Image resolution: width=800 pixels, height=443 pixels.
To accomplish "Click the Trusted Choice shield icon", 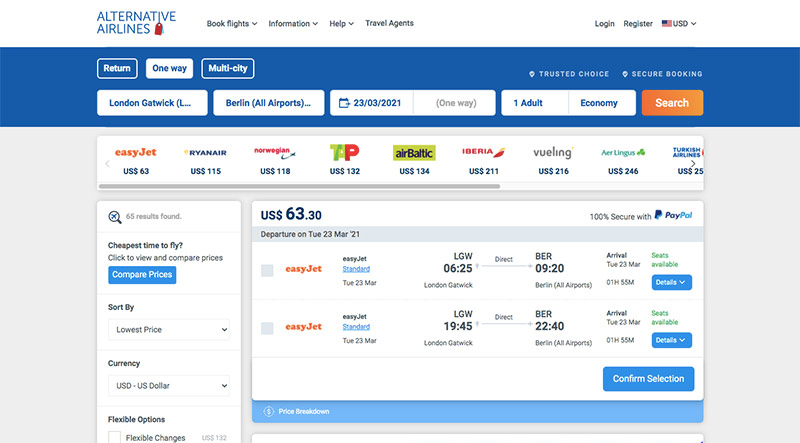I will pos(532,74).
